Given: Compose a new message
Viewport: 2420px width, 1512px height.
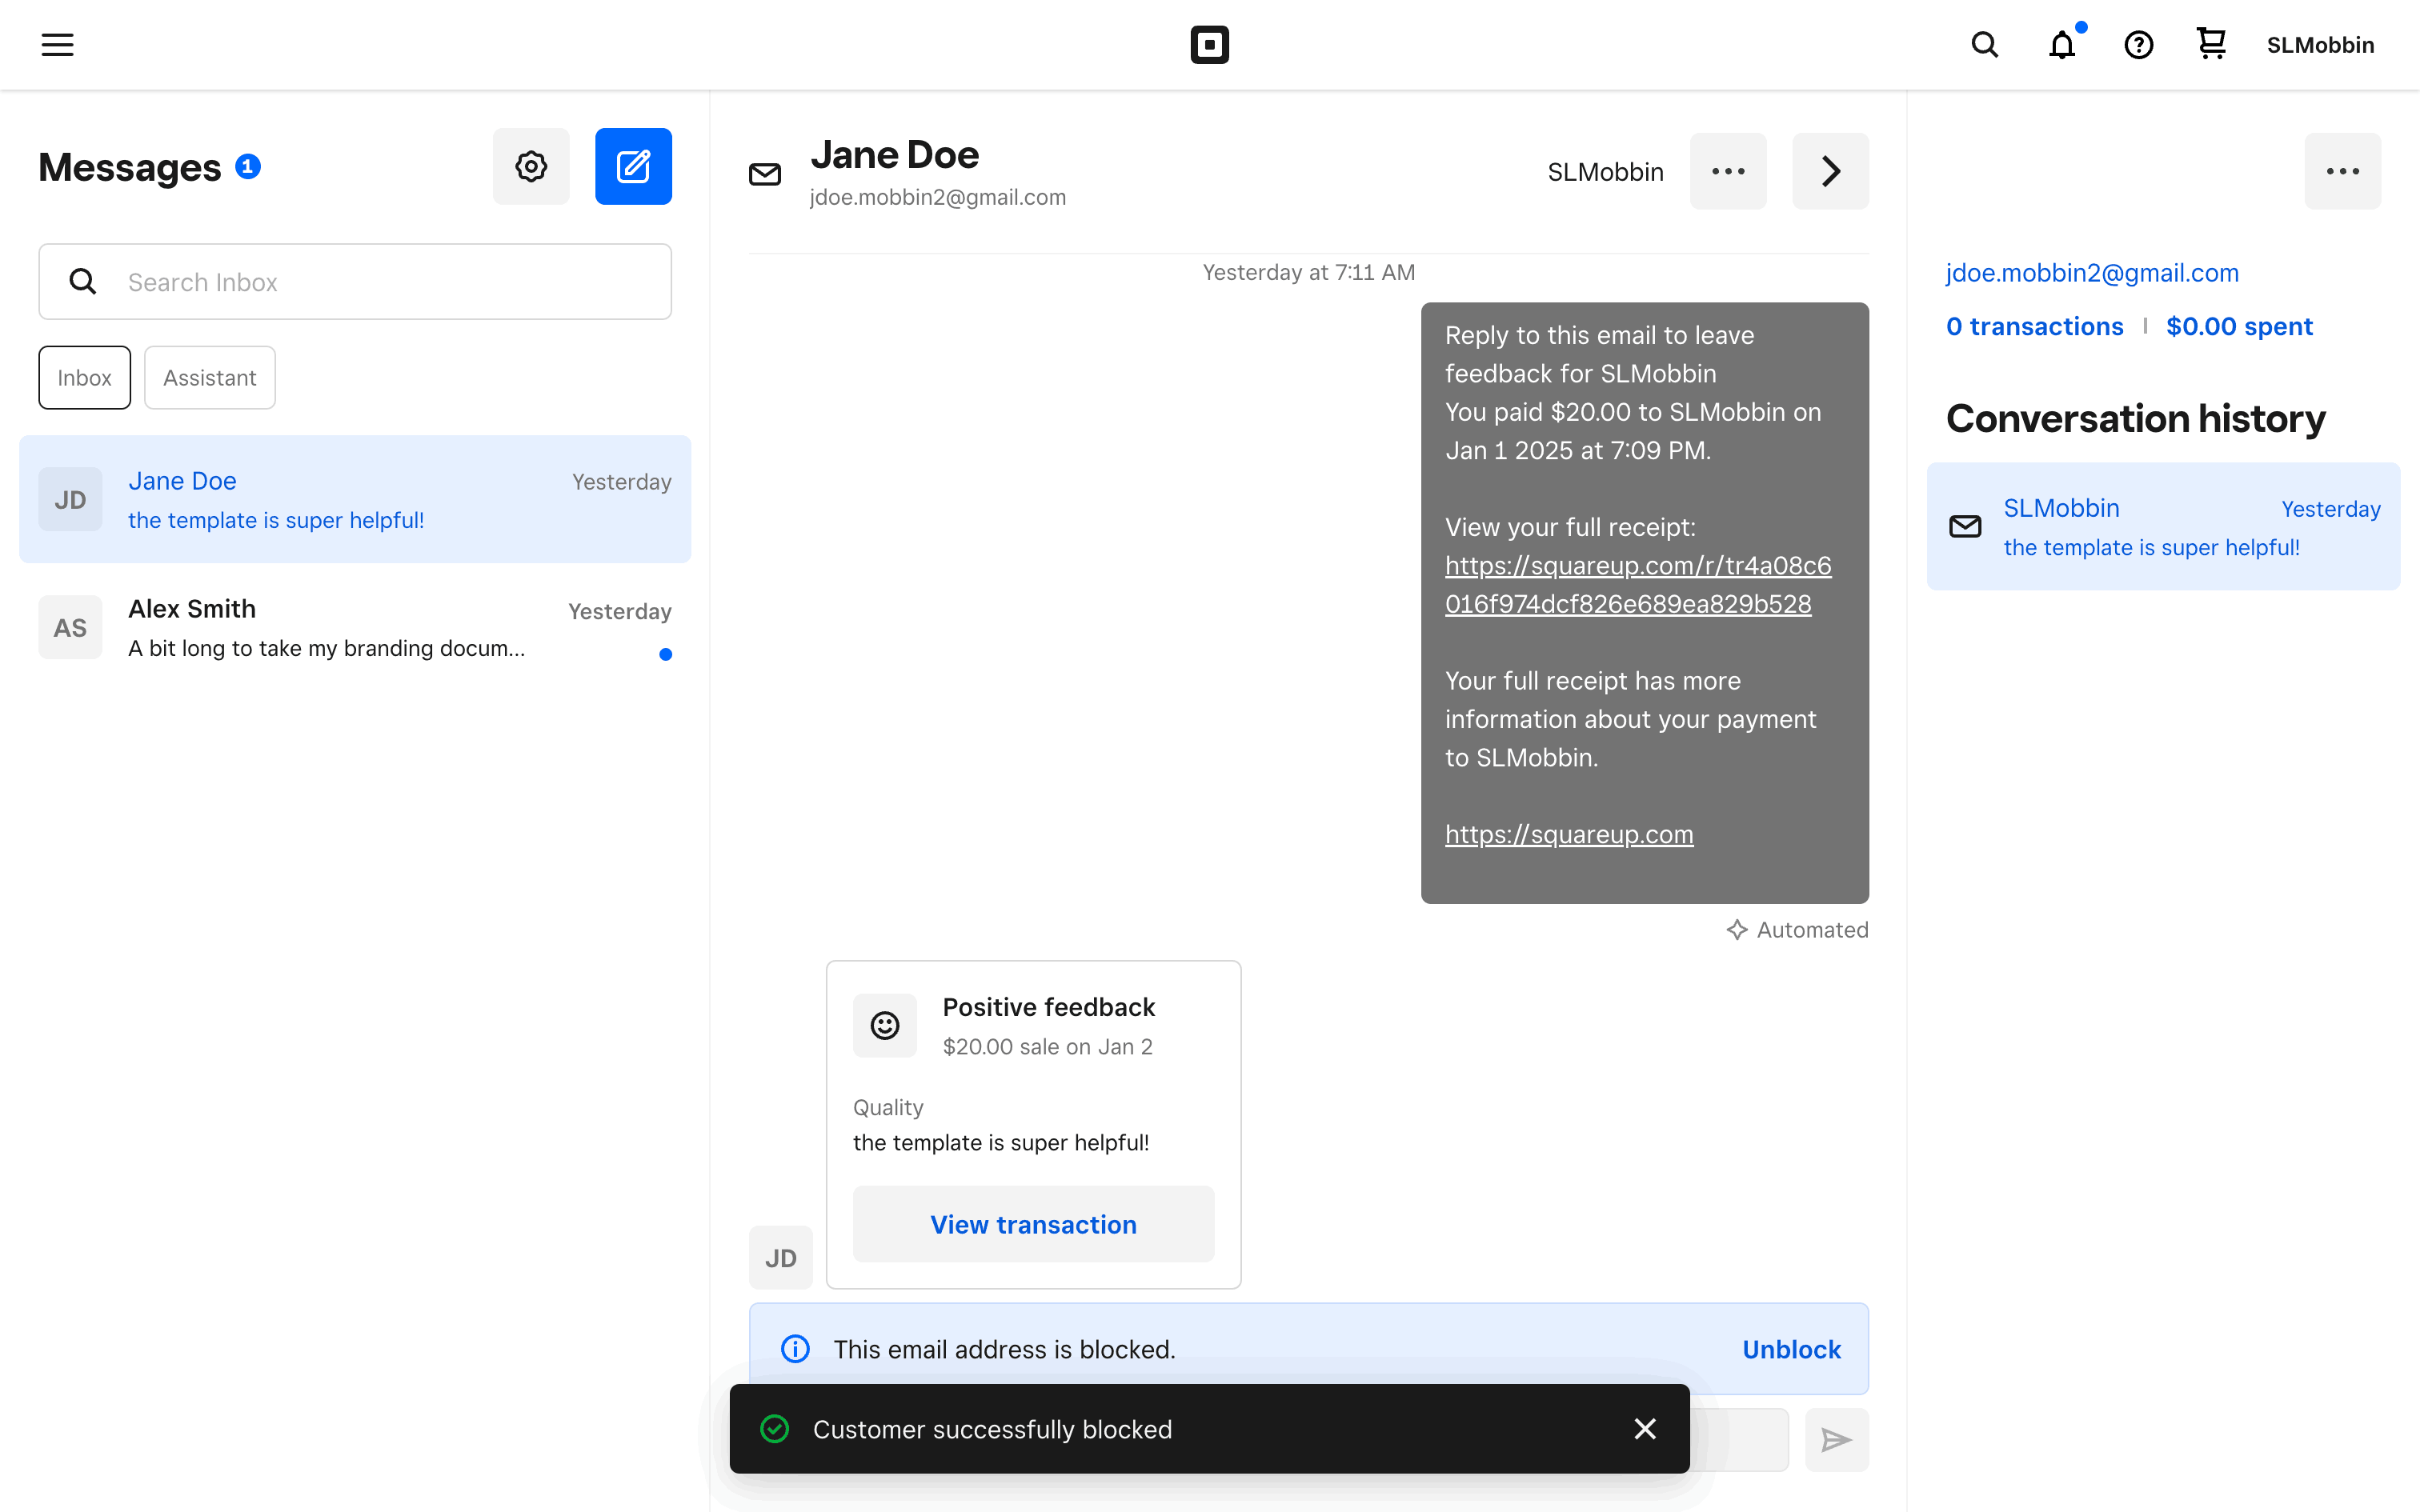Looking at the screenshot, I should pyautogui.click(x=633, y=166).
